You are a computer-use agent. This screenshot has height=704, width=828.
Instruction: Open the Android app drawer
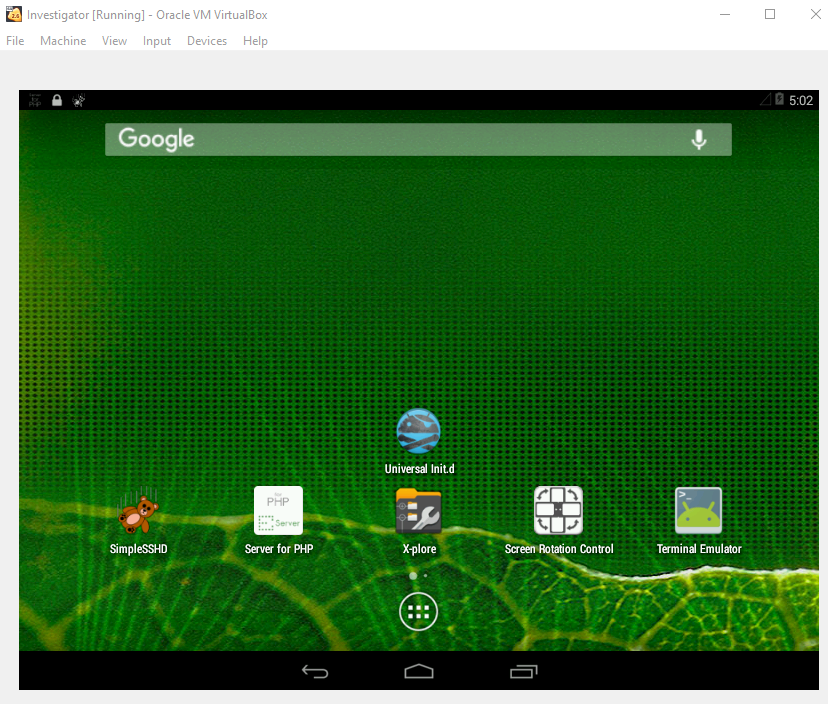pyautogui.click(x=418, y=612)
